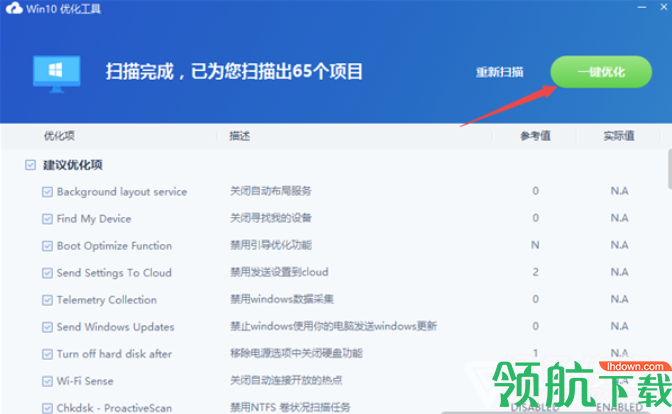
Task: Click the 描述 column header
Action: pos(240,136)
